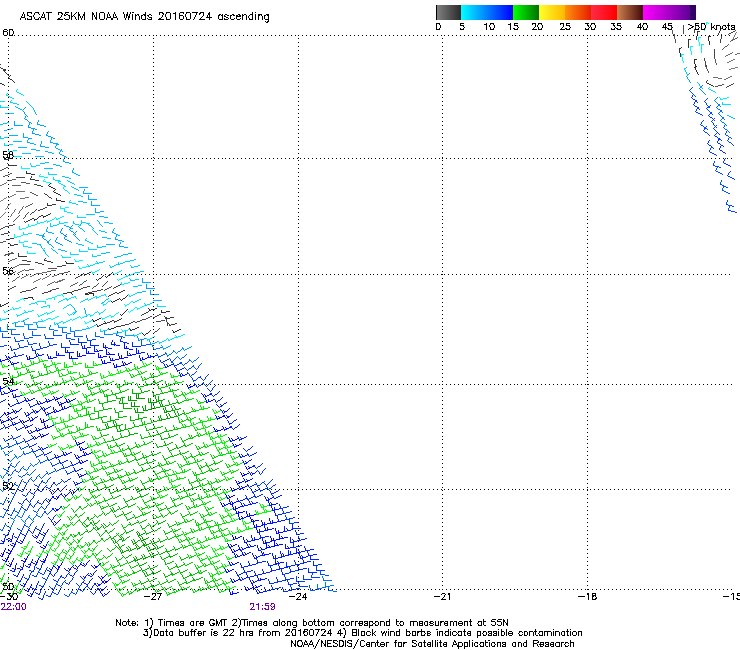Screen dimensions: 740x650
Task: Click the latitude label '58'
Action: [8, 155]
